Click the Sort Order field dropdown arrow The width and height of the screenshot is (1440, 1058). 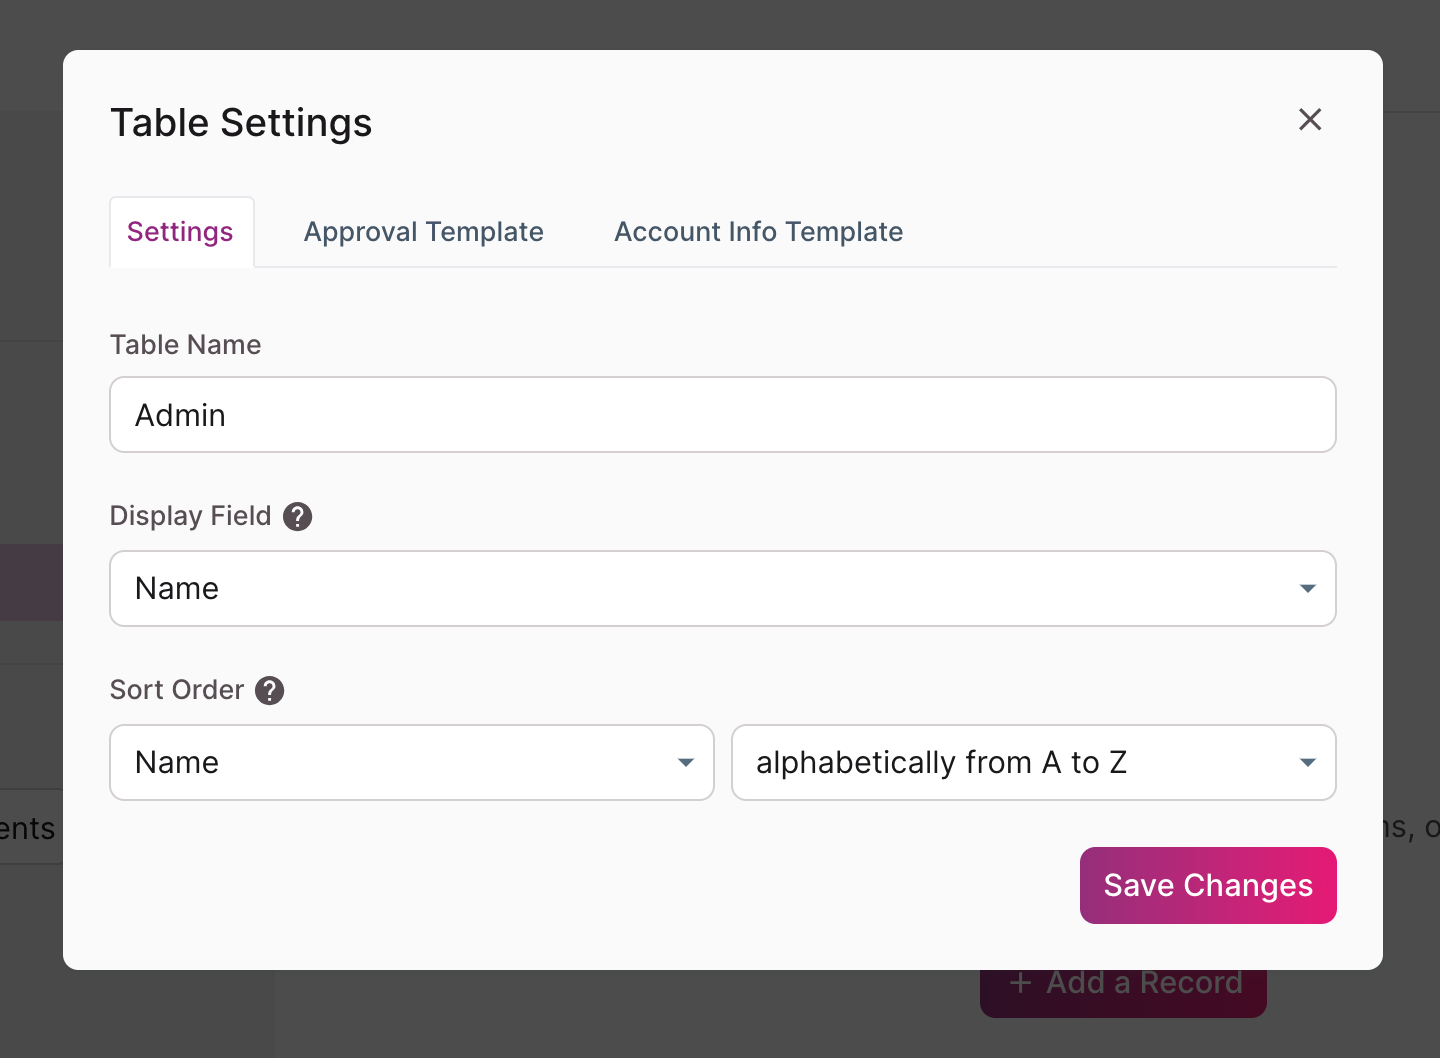point(686,763)
